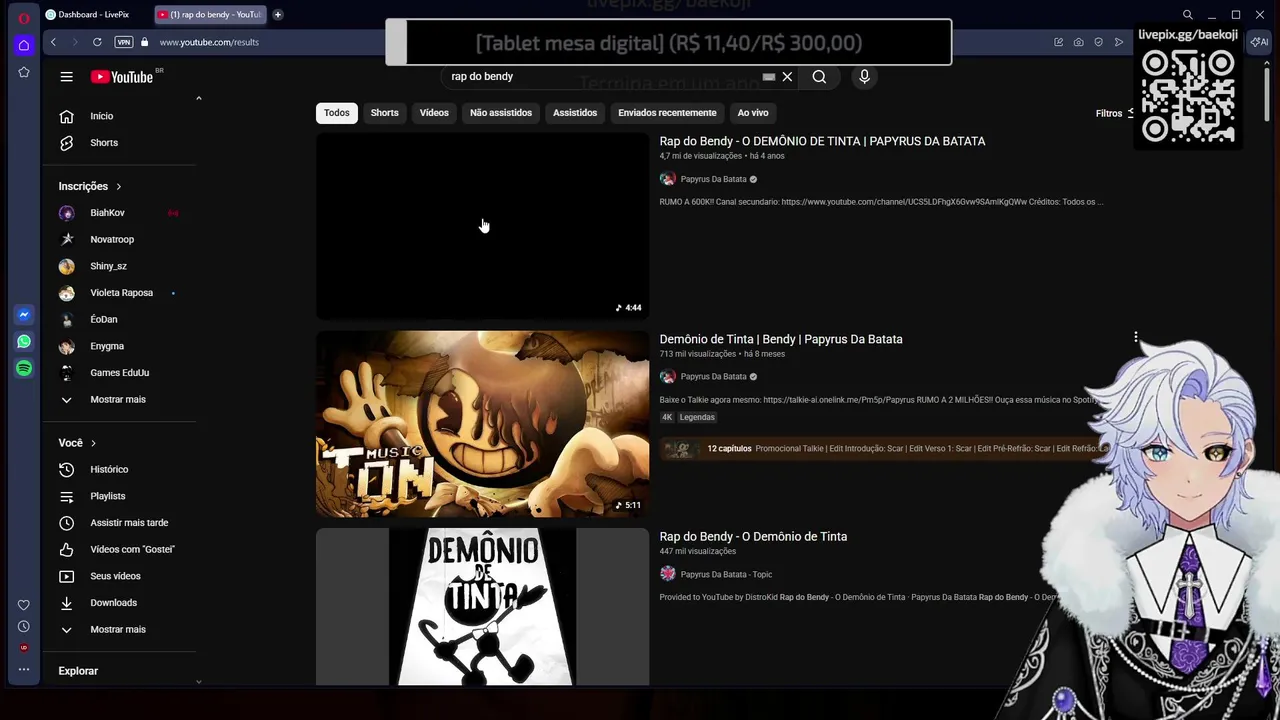
Task: Open BiahKov channel subscription
Action: tap(120, 213)
